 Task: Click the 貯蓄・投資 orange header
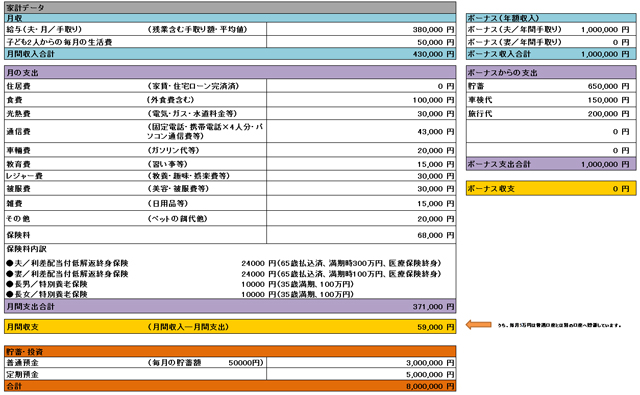point(230,351)
